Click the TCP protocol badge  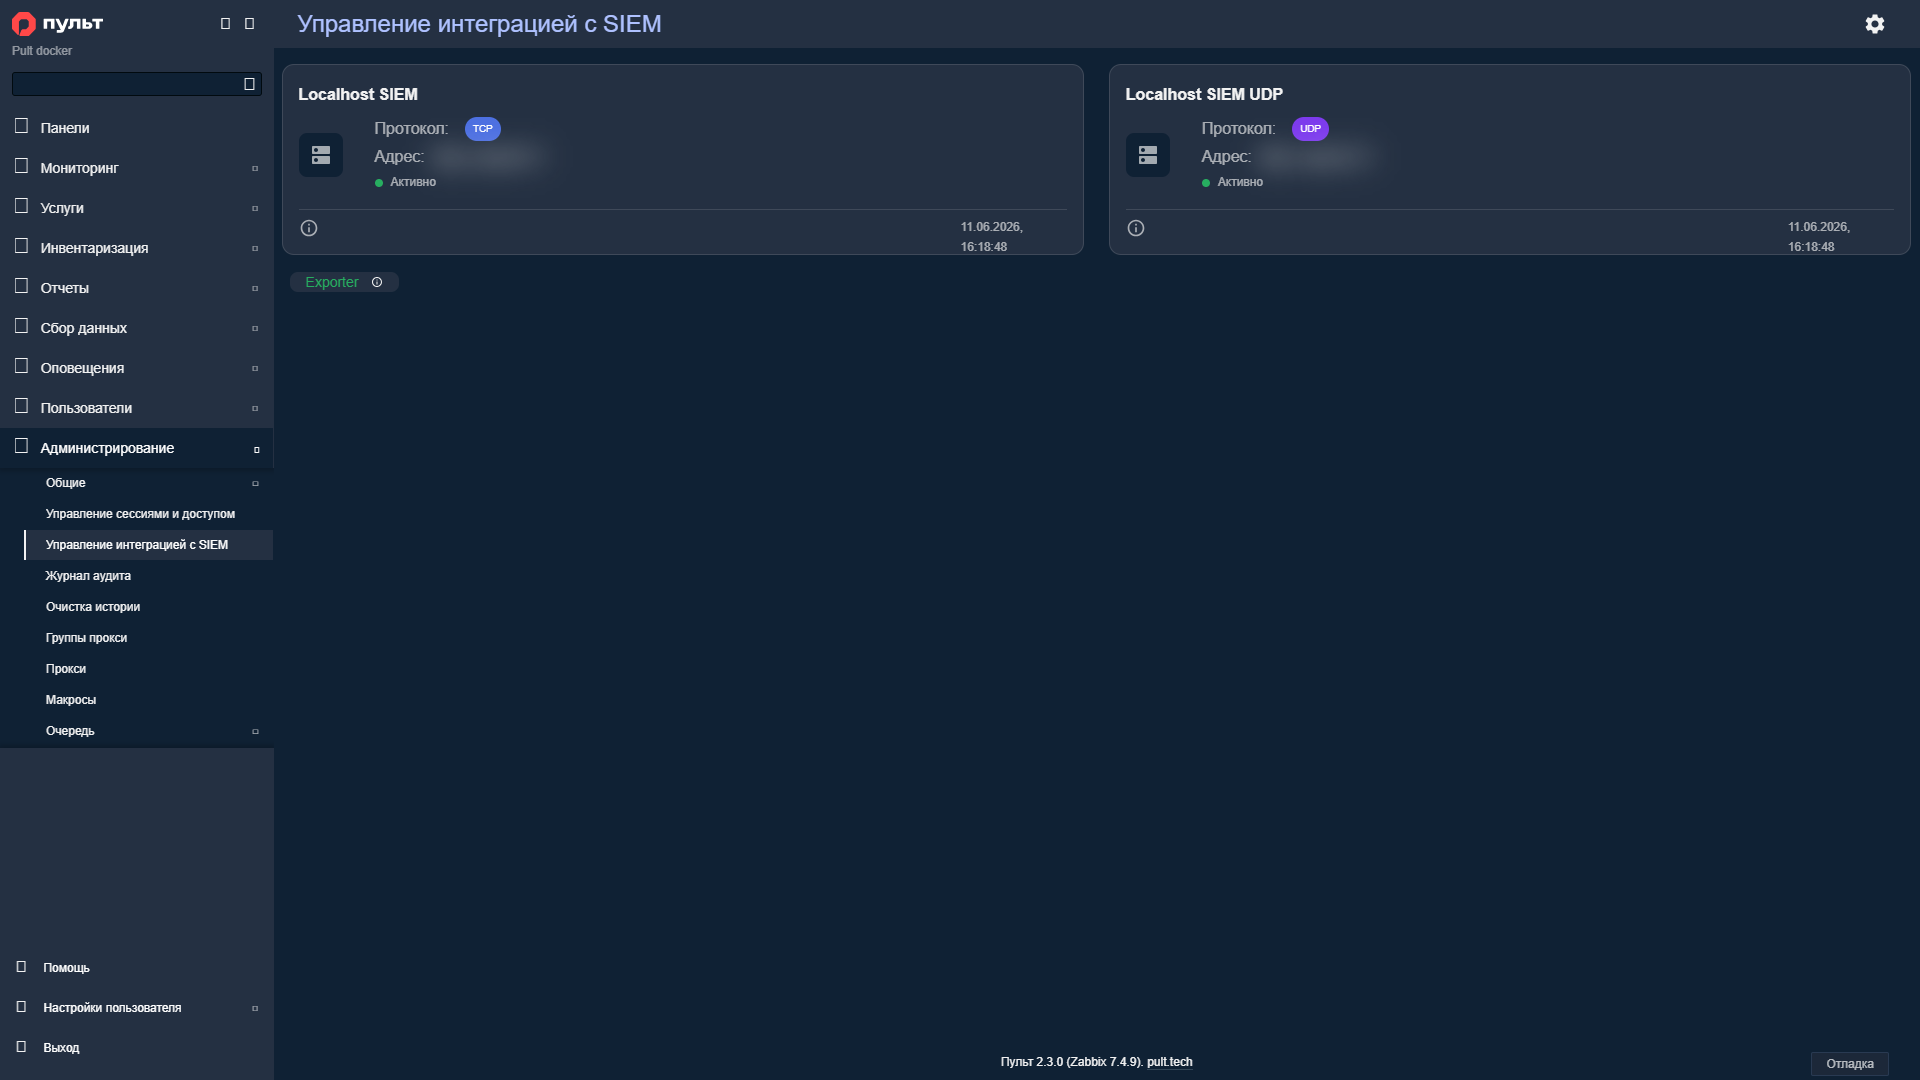tap(482, 129)
